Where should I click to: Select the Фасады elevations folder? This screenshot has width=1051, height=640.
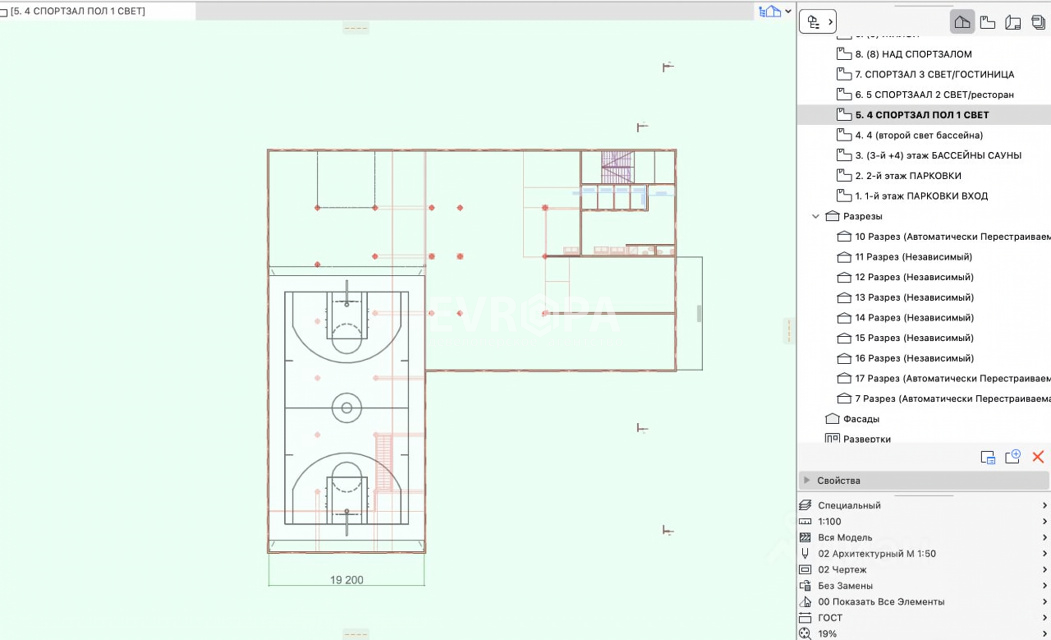(x=861, y=419)
